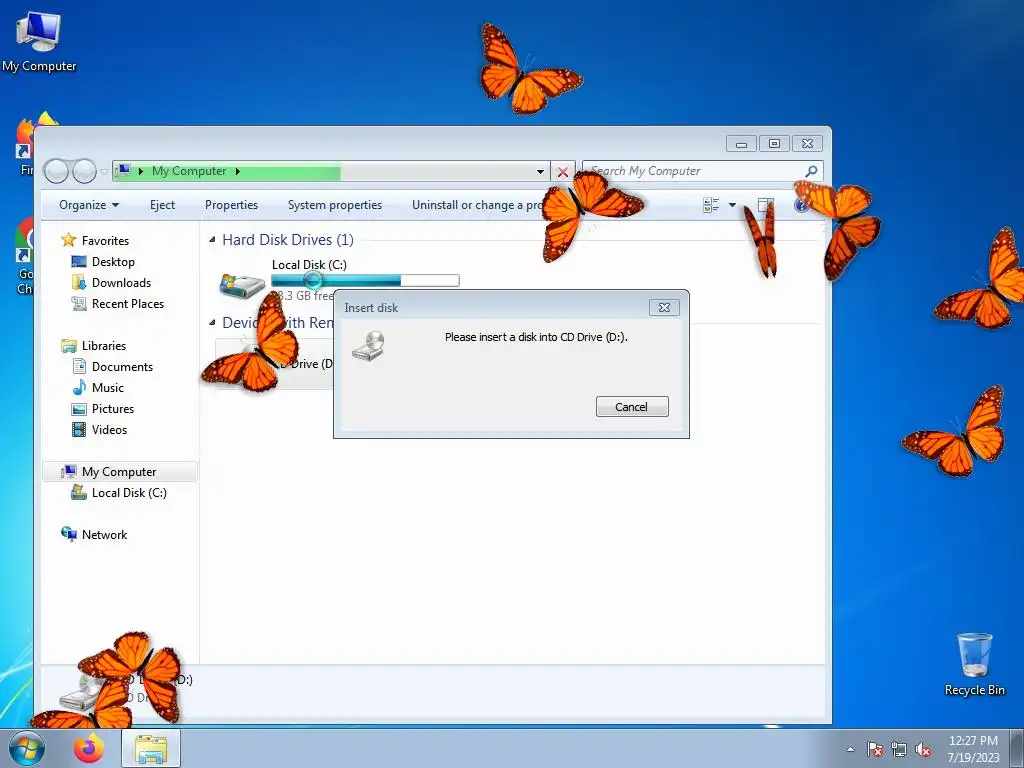Click the CD drive icon in dialog
Image resolution: width=1024 pixels, height=768 pixels.
(369, 346)
